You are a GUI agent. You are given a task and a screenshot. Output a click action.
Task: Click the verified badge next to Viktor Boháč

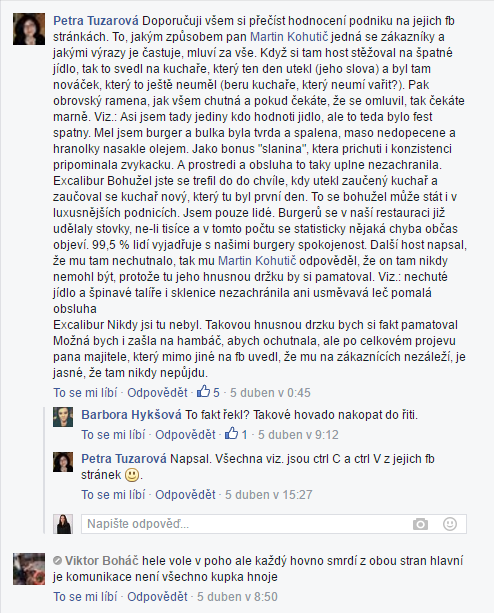pyautogui.click(x=57, y=561)
